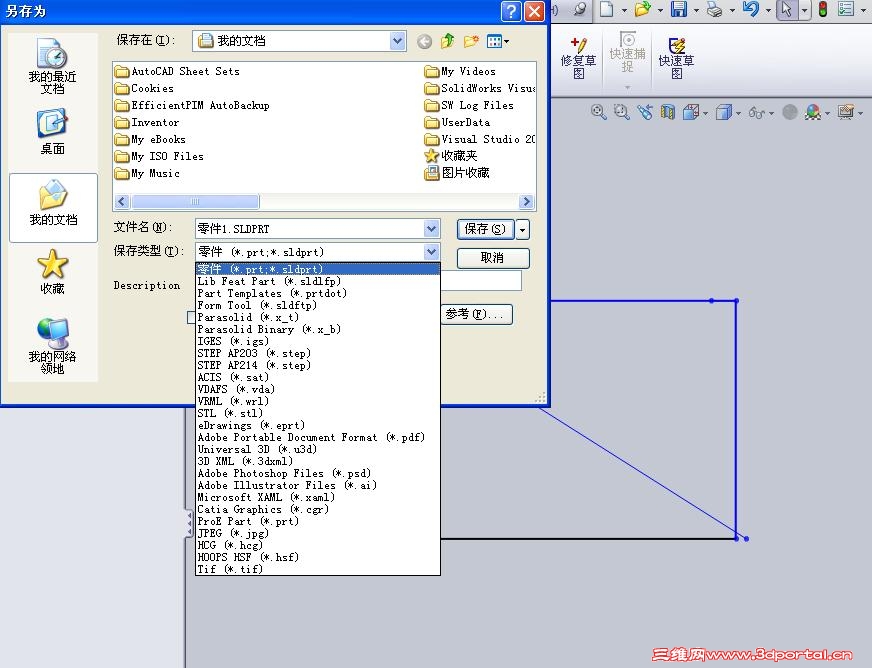The width and height of the screenshot is (872, 668).
Task: Click Rapid Sketch tool (快速草图)
Action: click(676, 58)
